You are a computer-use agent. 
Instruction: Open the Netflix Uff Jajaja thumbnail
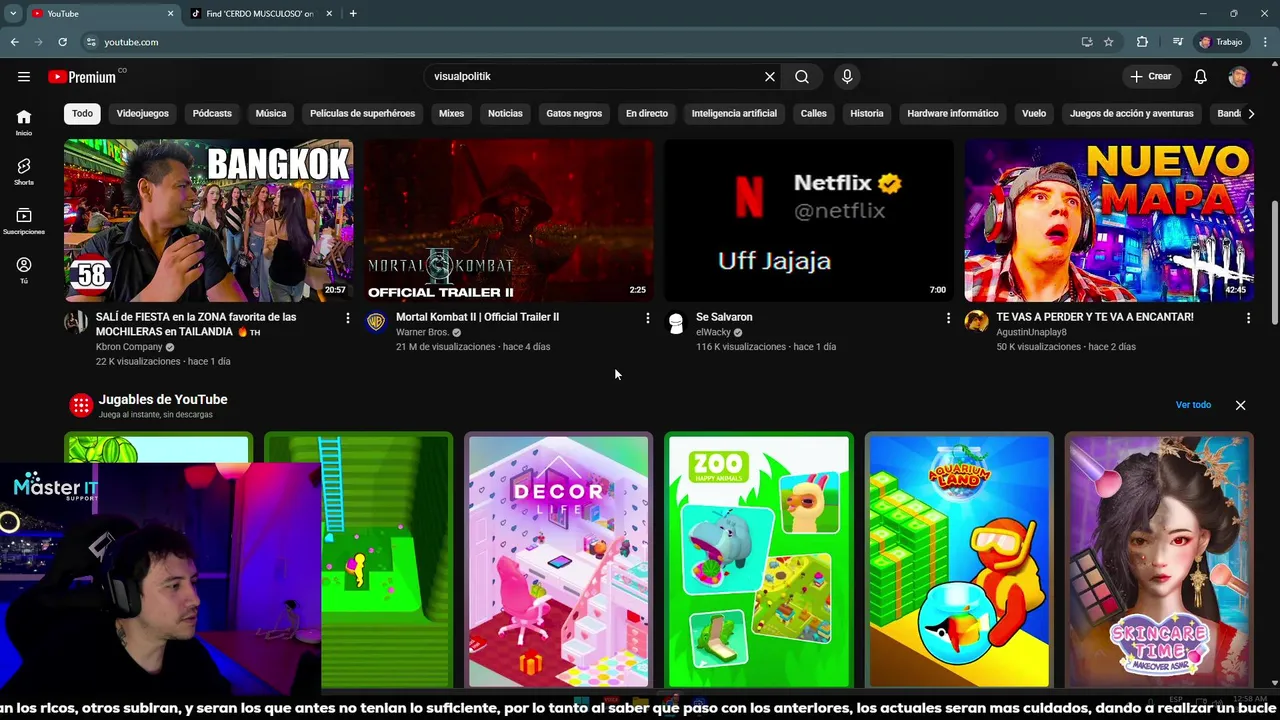tap(809, 220)
